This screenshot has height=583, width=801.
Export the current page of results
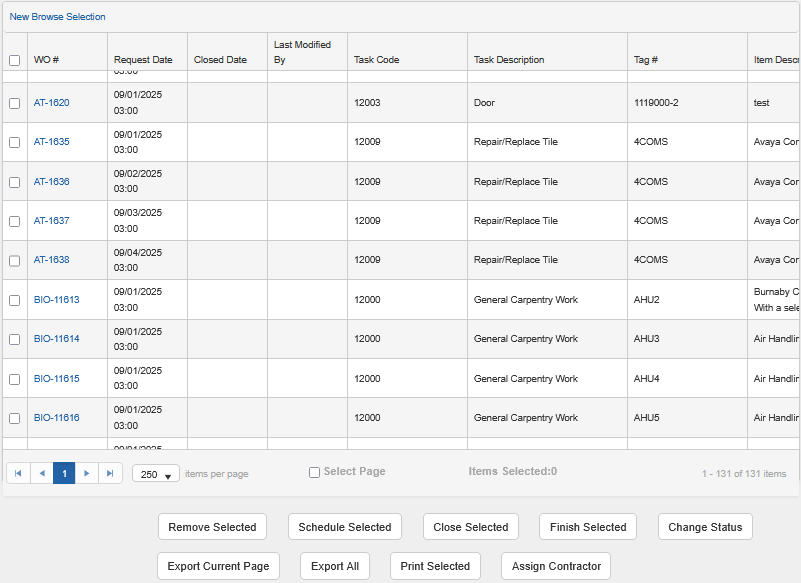click(x=218, y=565)
